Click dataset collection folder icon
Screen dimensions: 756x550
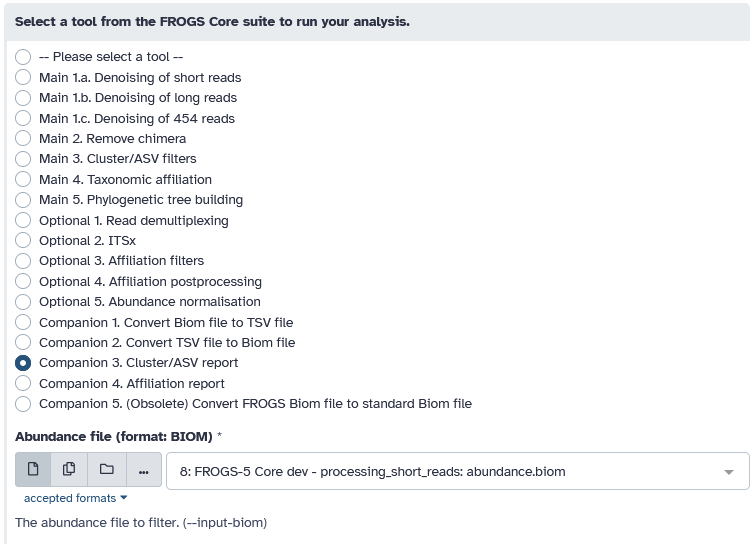[106, 470]
